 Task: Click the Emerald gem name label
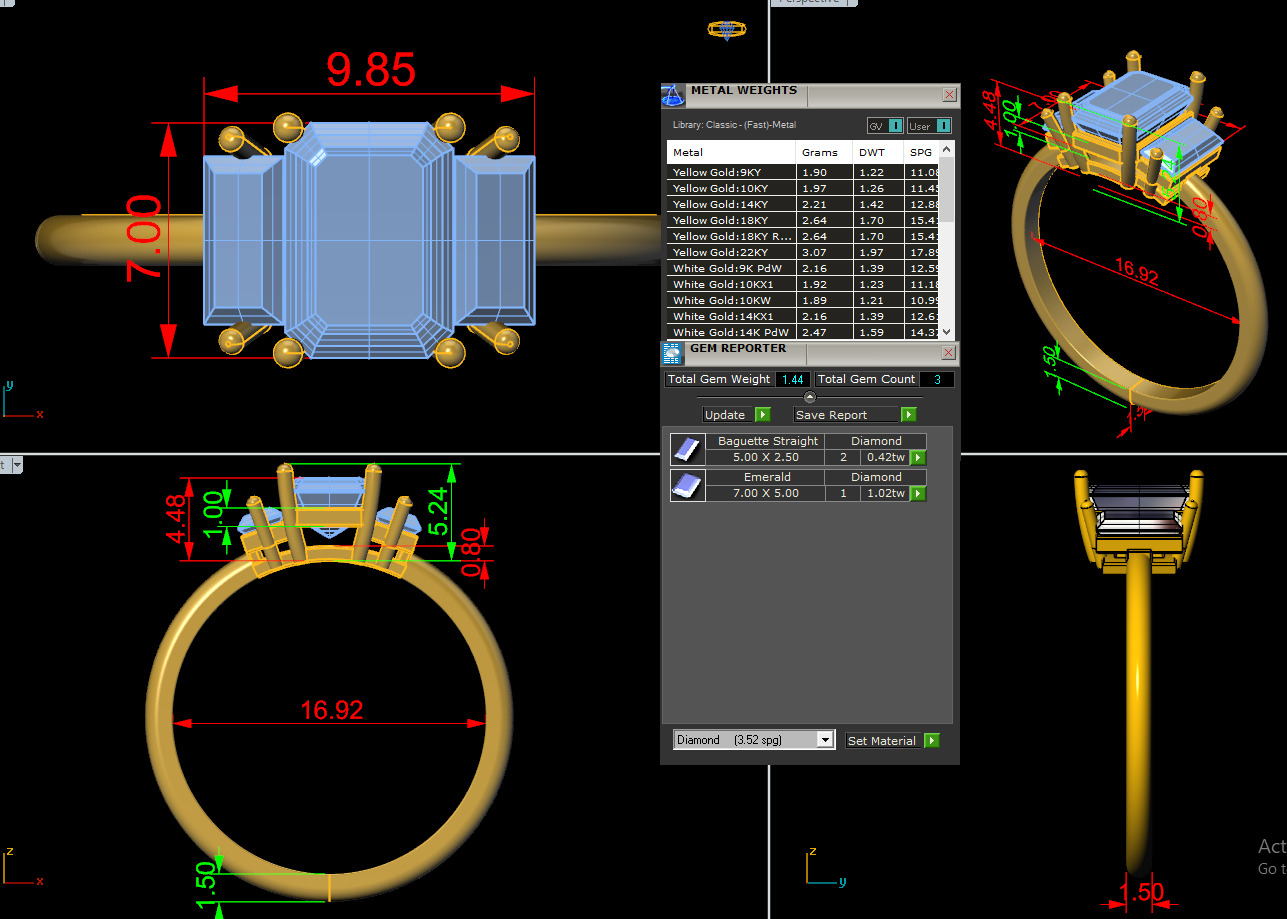(x=767, y=477)
